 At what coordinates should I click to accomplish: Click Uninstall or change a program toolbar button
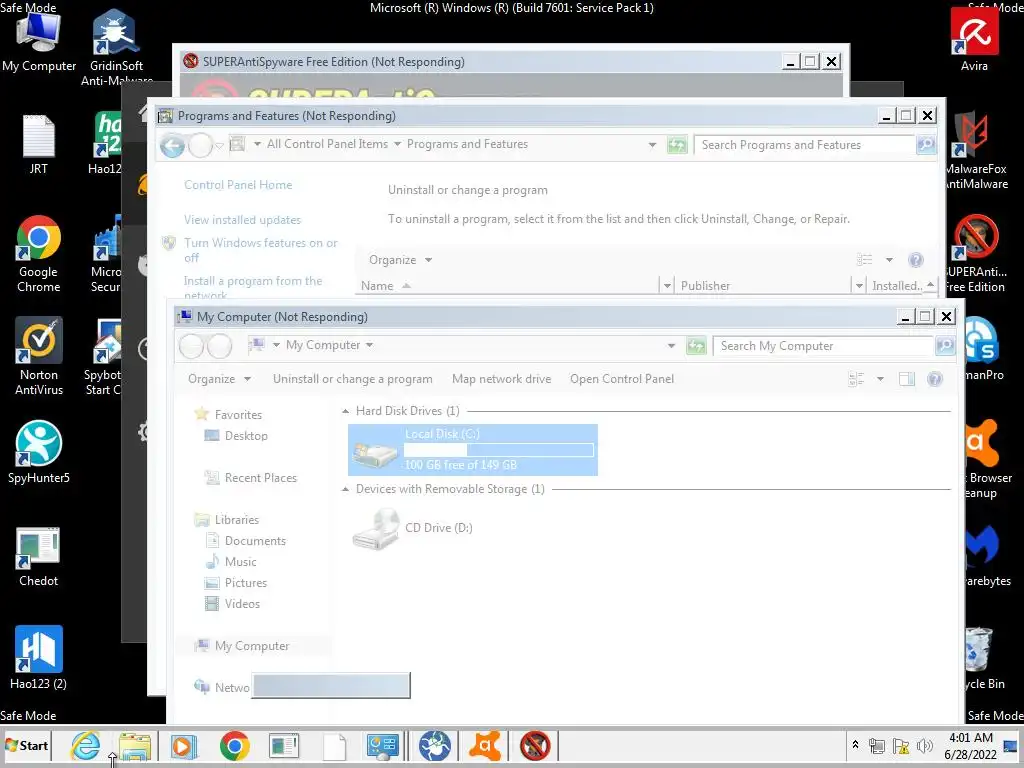(x=352, y=379)
